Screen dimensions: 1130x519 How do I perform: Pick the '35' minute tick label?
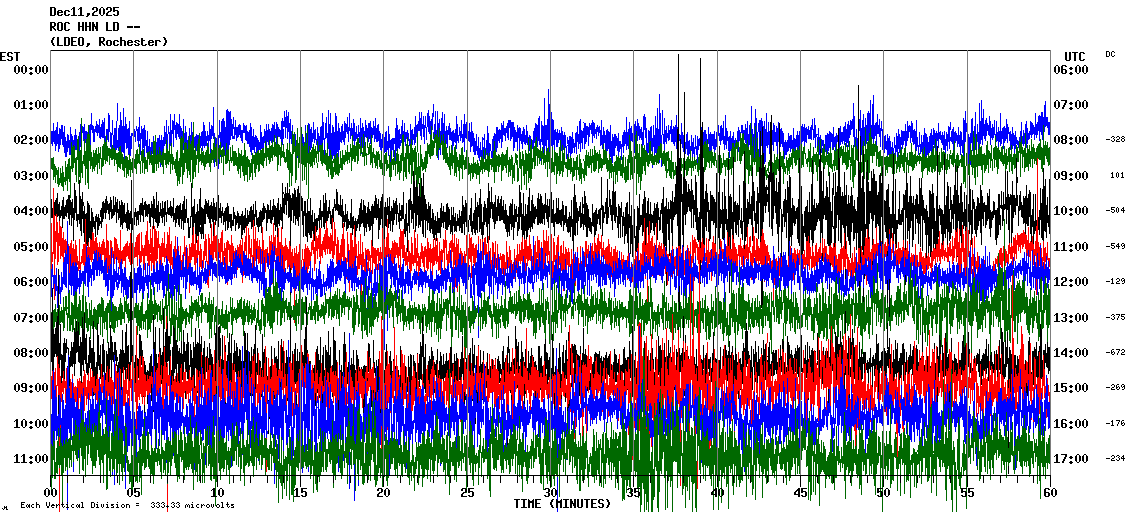coord(633,492)
